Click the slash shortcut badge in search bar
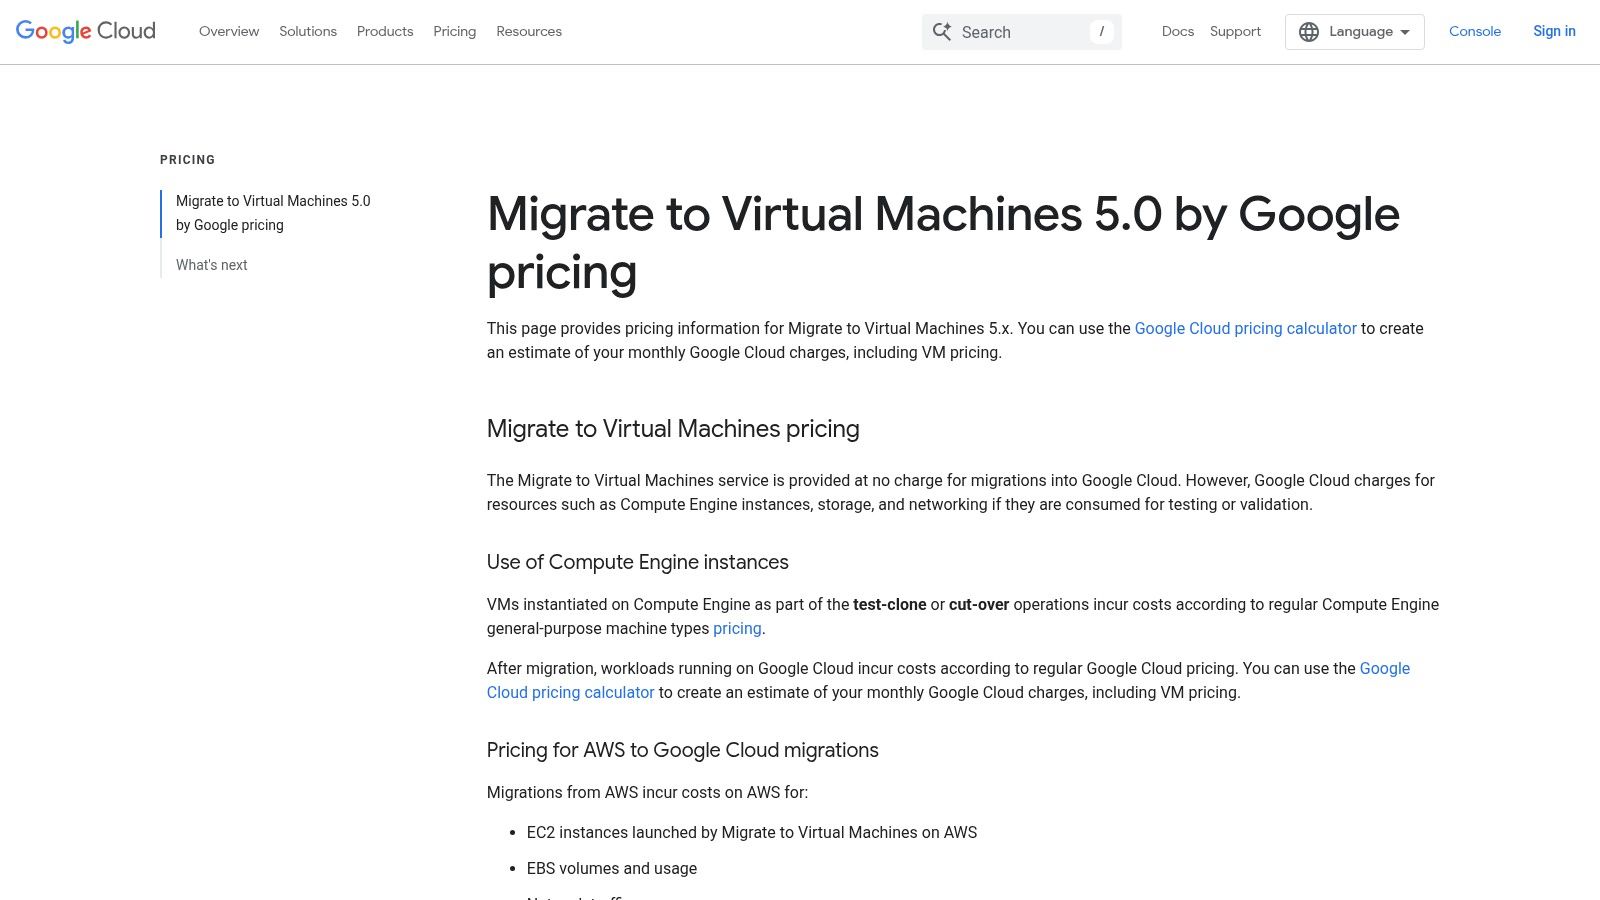The height and width of the screenshot is (900, 1600). (x=1101, y=31)
